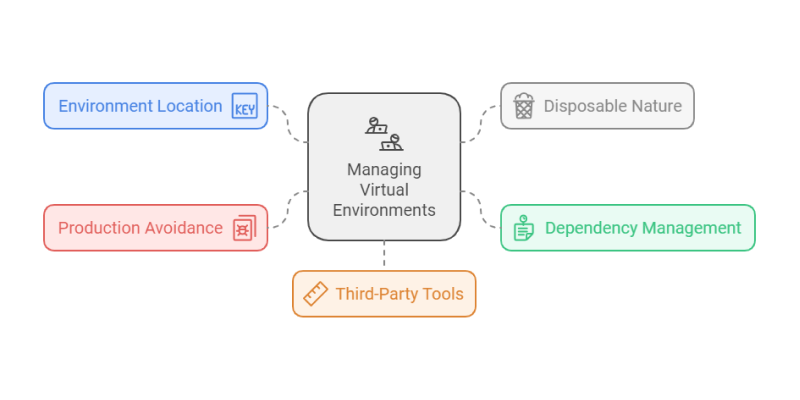Image resolution: width=800 pixels, height=400 pixels.
Task: Click the 'Dependency Management' label
Action: pyautogui.click(x=643, y=228)
